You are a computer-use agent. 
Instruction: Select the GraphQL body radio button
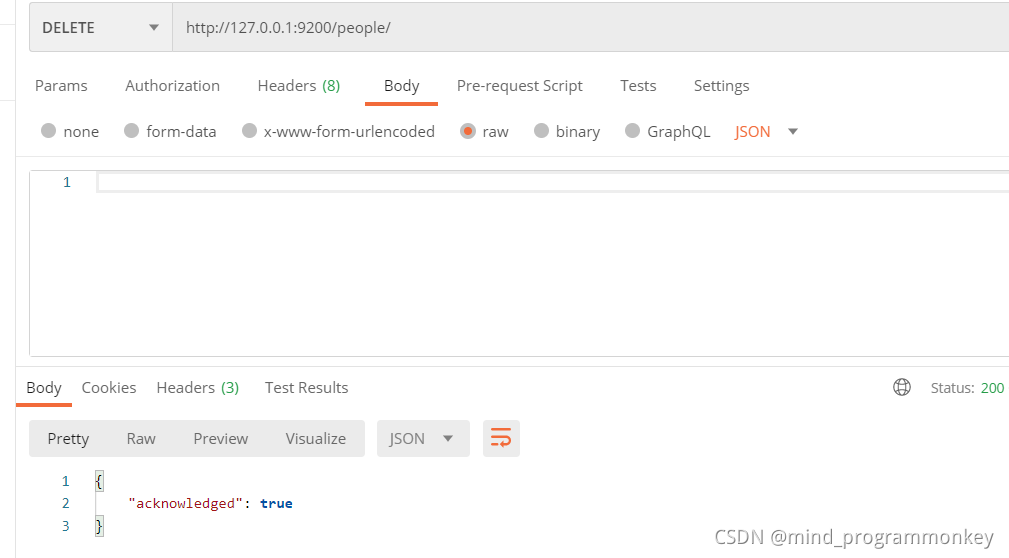[x=633, y=131]
